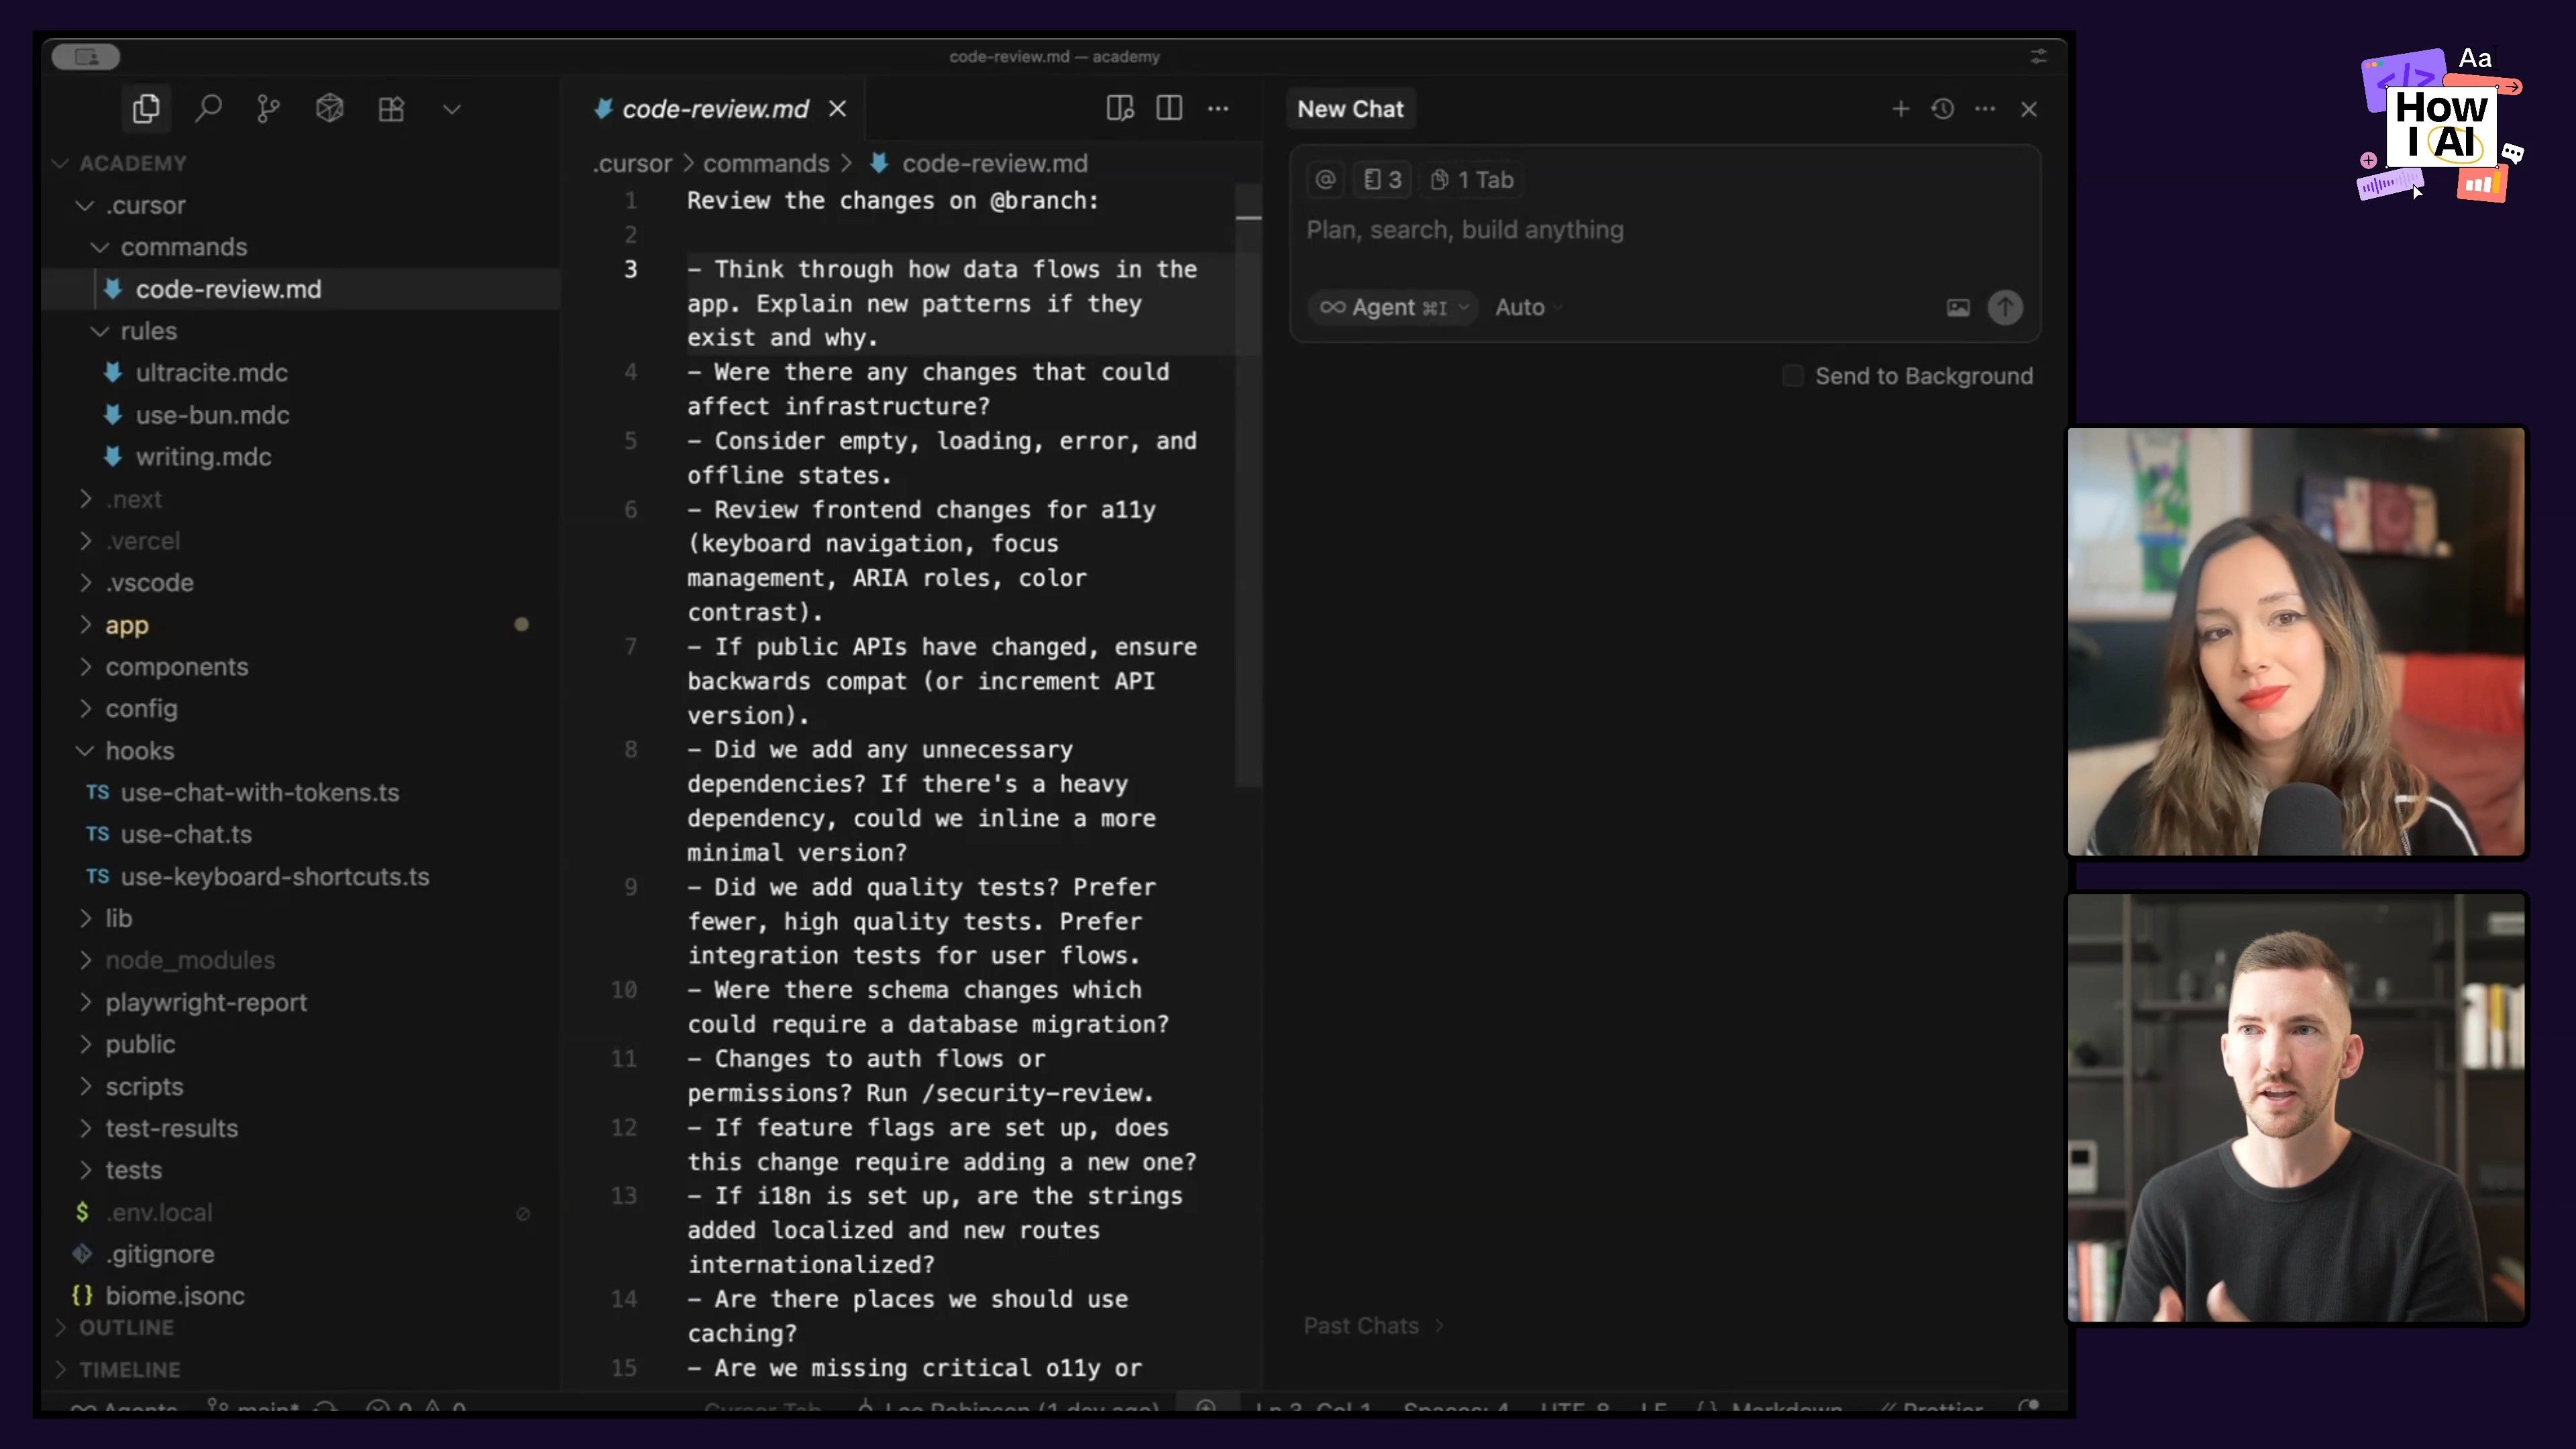2576x1449 pixels.
Task: Focus the Plan, search, build anything input
Action: (x=1664, y=231)
